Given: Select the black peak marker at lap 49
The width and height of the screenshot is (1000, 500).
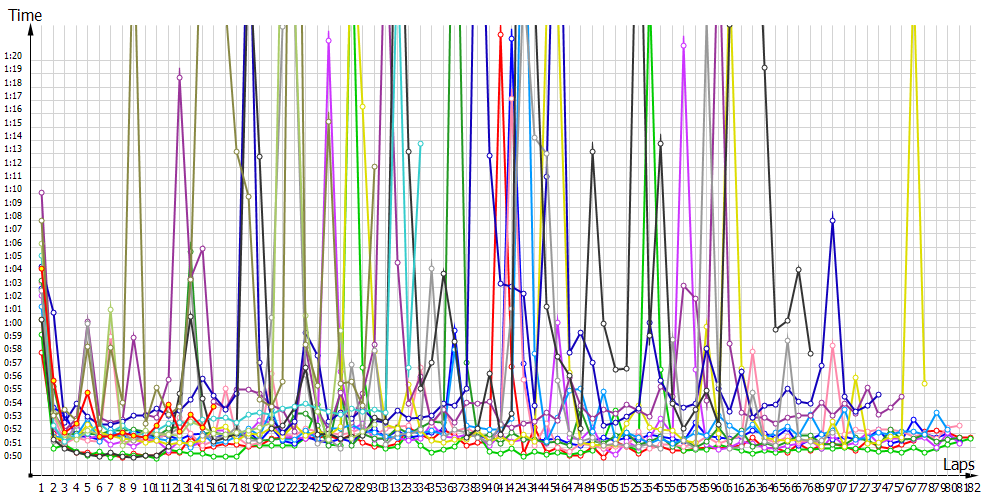Looking at the screenshot, I should click(592, 151).
